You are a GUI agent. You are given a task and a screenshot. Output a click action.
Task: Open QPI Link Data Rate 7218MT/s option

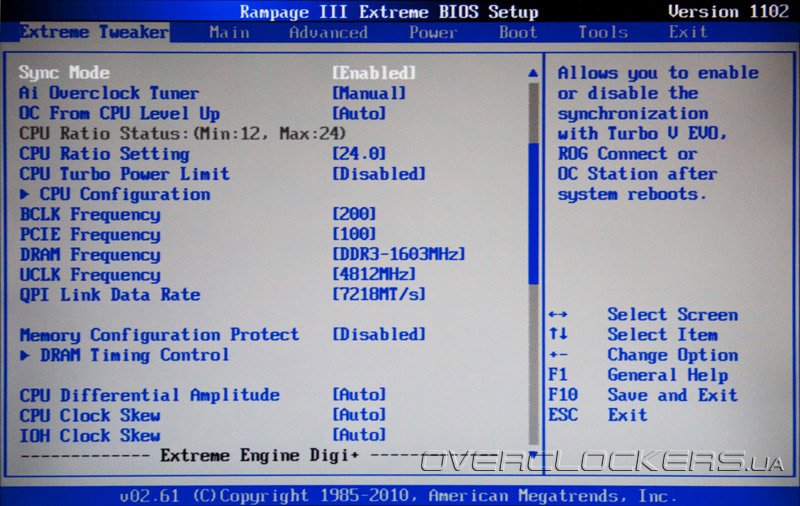coord(379,294)
